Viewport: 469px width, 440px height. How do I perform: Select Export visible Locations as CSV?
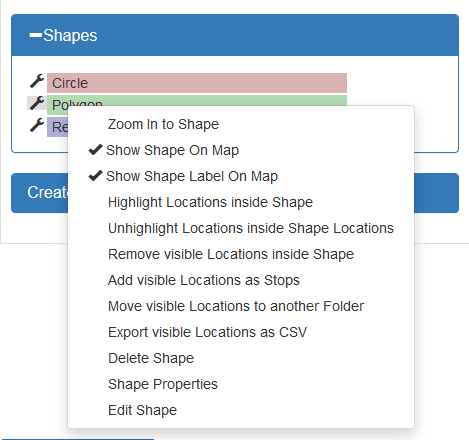(x=207, y=332)
